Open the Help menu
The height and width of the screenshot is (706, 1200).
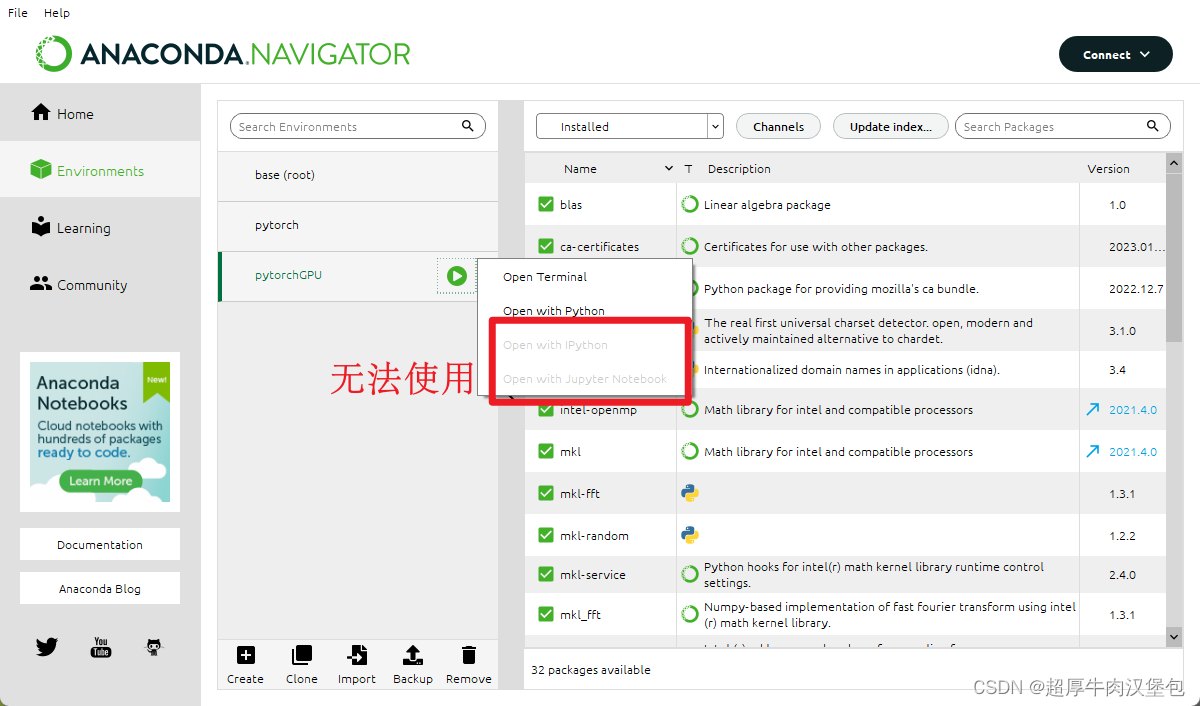(x=57, y=13)
